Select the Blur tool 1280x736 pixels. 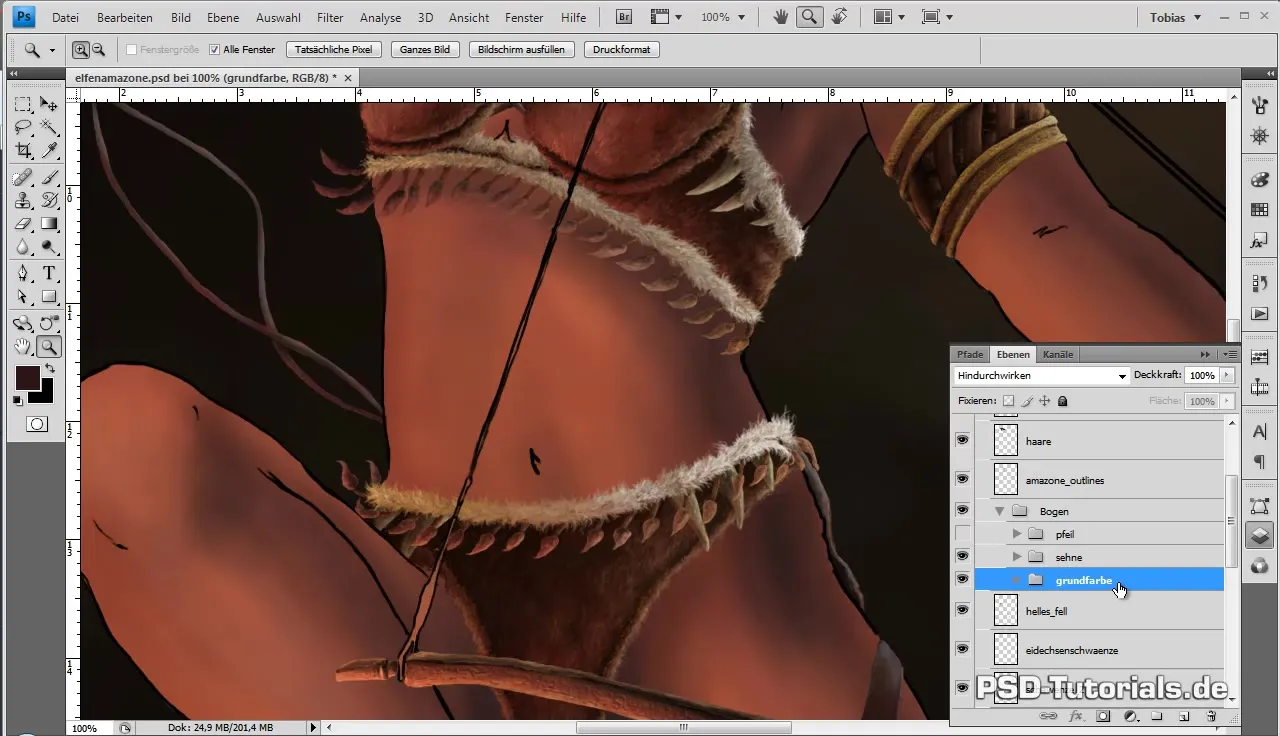[x=23, y=246]
